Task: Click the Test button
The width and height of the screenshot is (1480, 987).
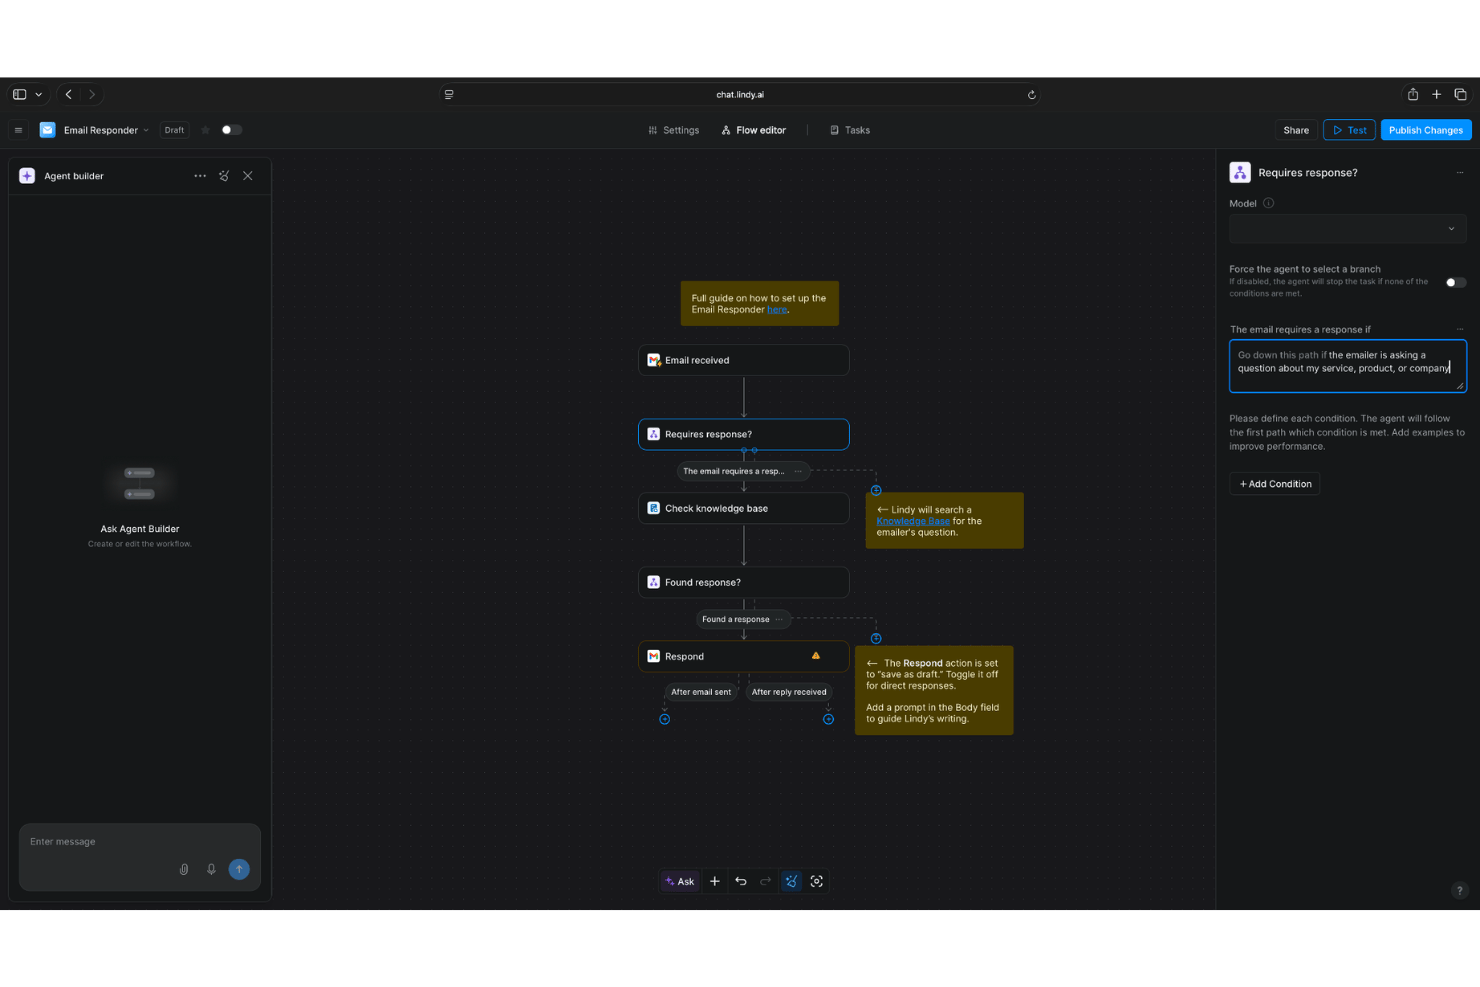Action: pos(1349,130)
